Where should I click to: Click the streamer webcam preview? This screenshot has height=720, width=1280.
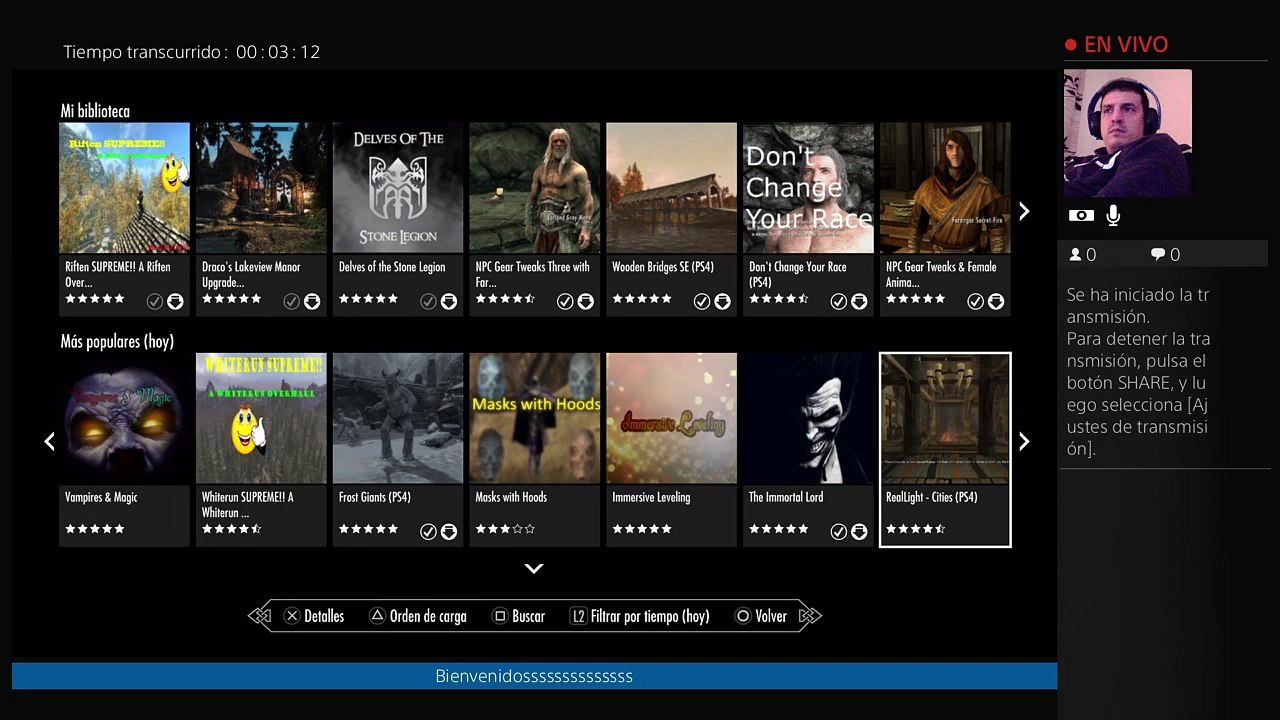[x=1128, y=133]
